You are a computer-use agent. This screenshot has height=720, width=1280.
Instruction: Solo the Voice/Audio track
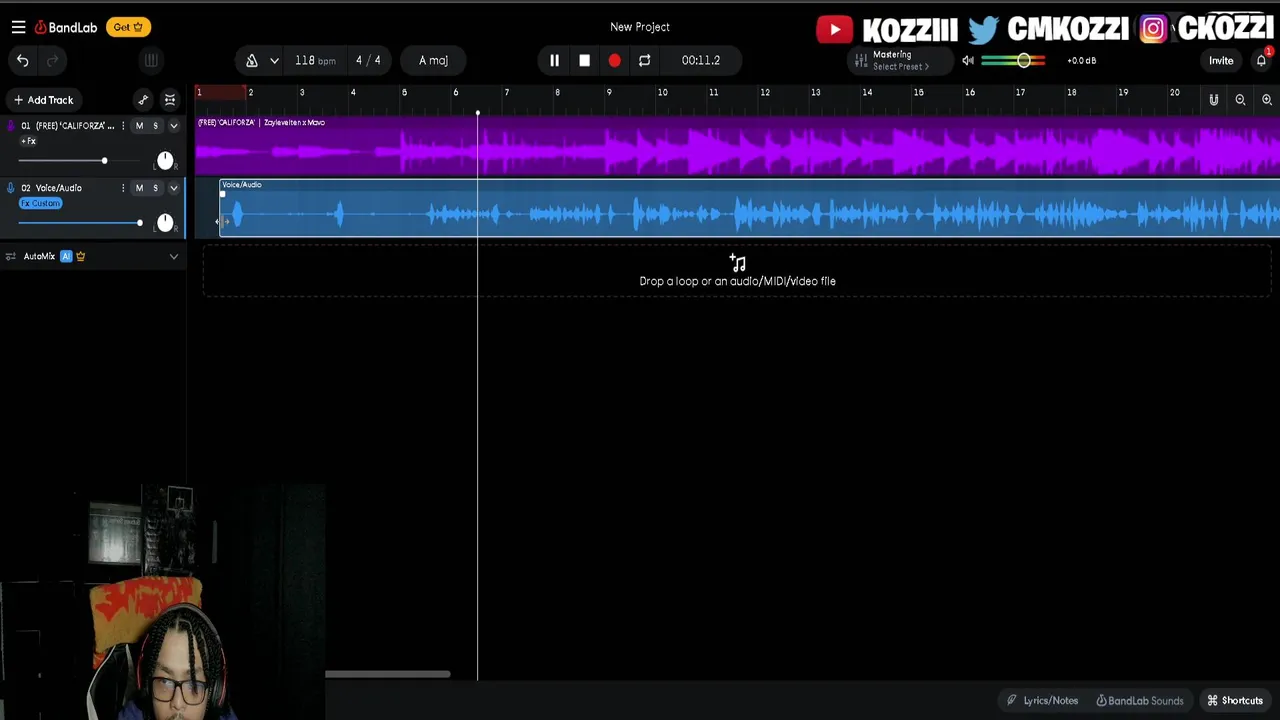155,188
